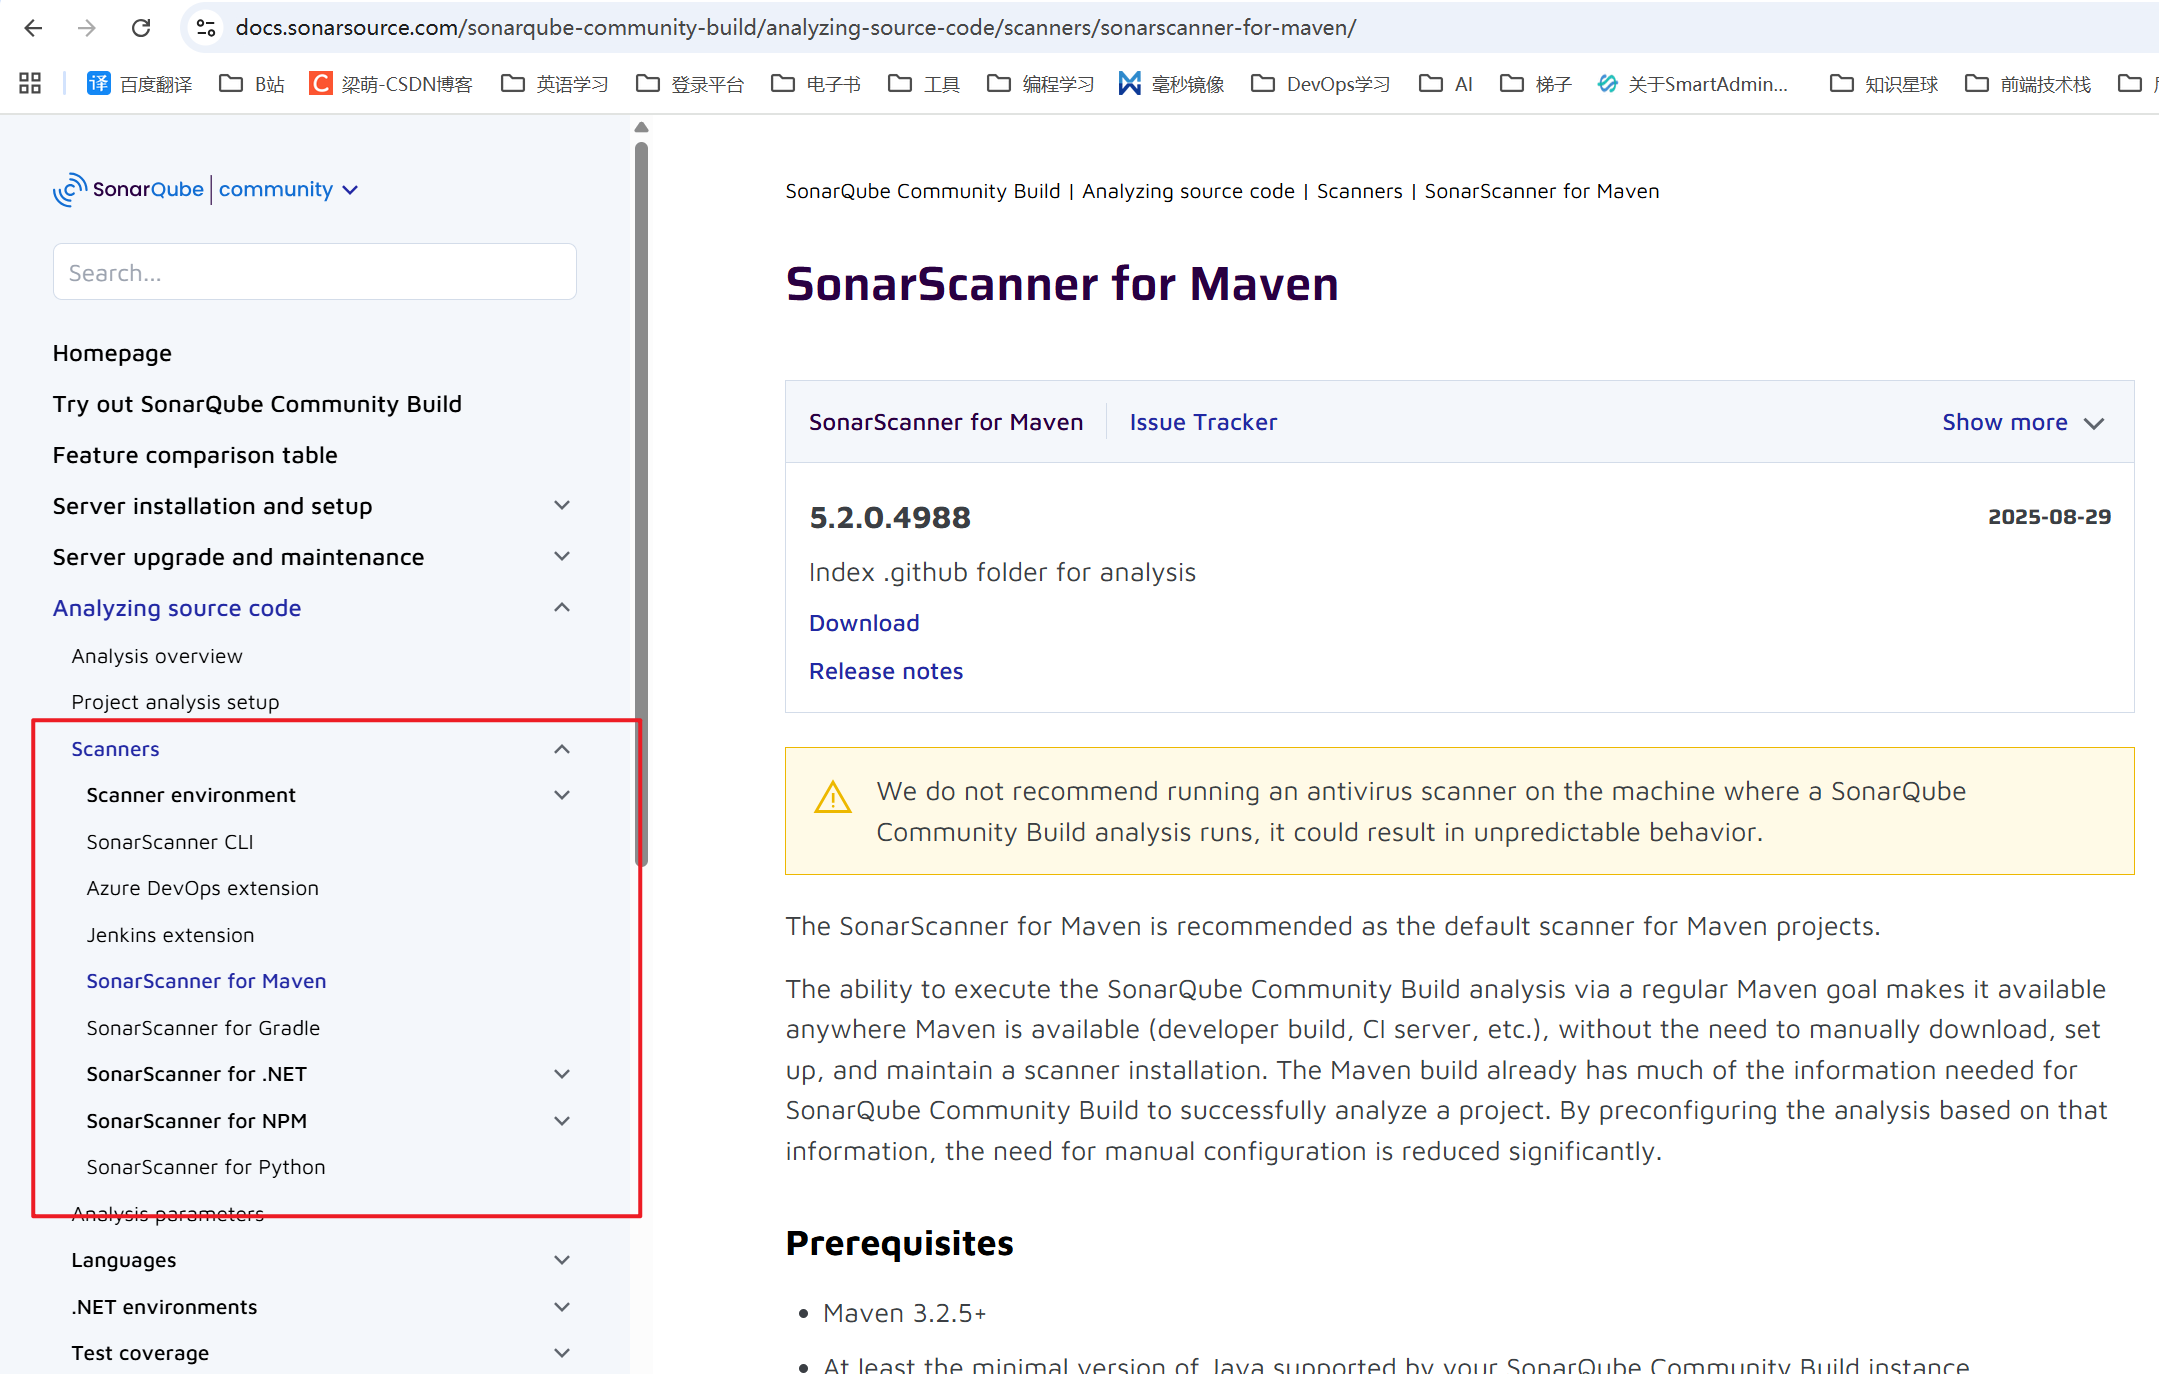Open the community edition dropdown

pos(289,189)
